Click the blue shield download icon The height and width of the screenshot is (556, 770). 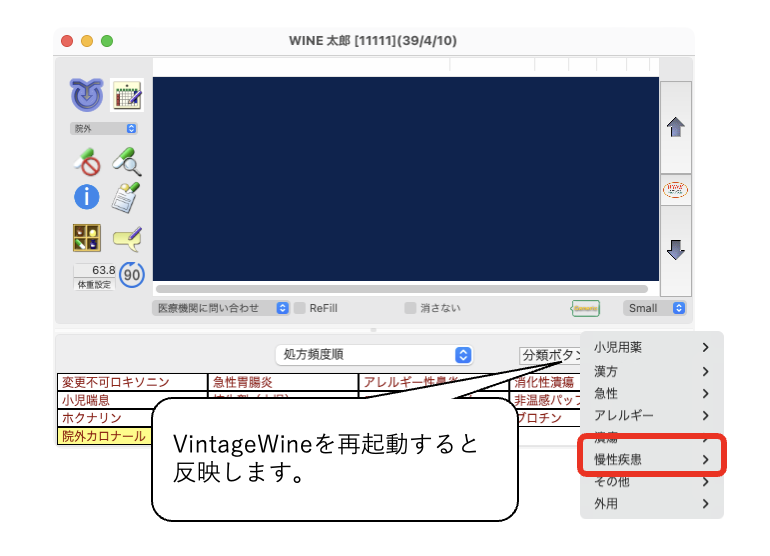86,95
